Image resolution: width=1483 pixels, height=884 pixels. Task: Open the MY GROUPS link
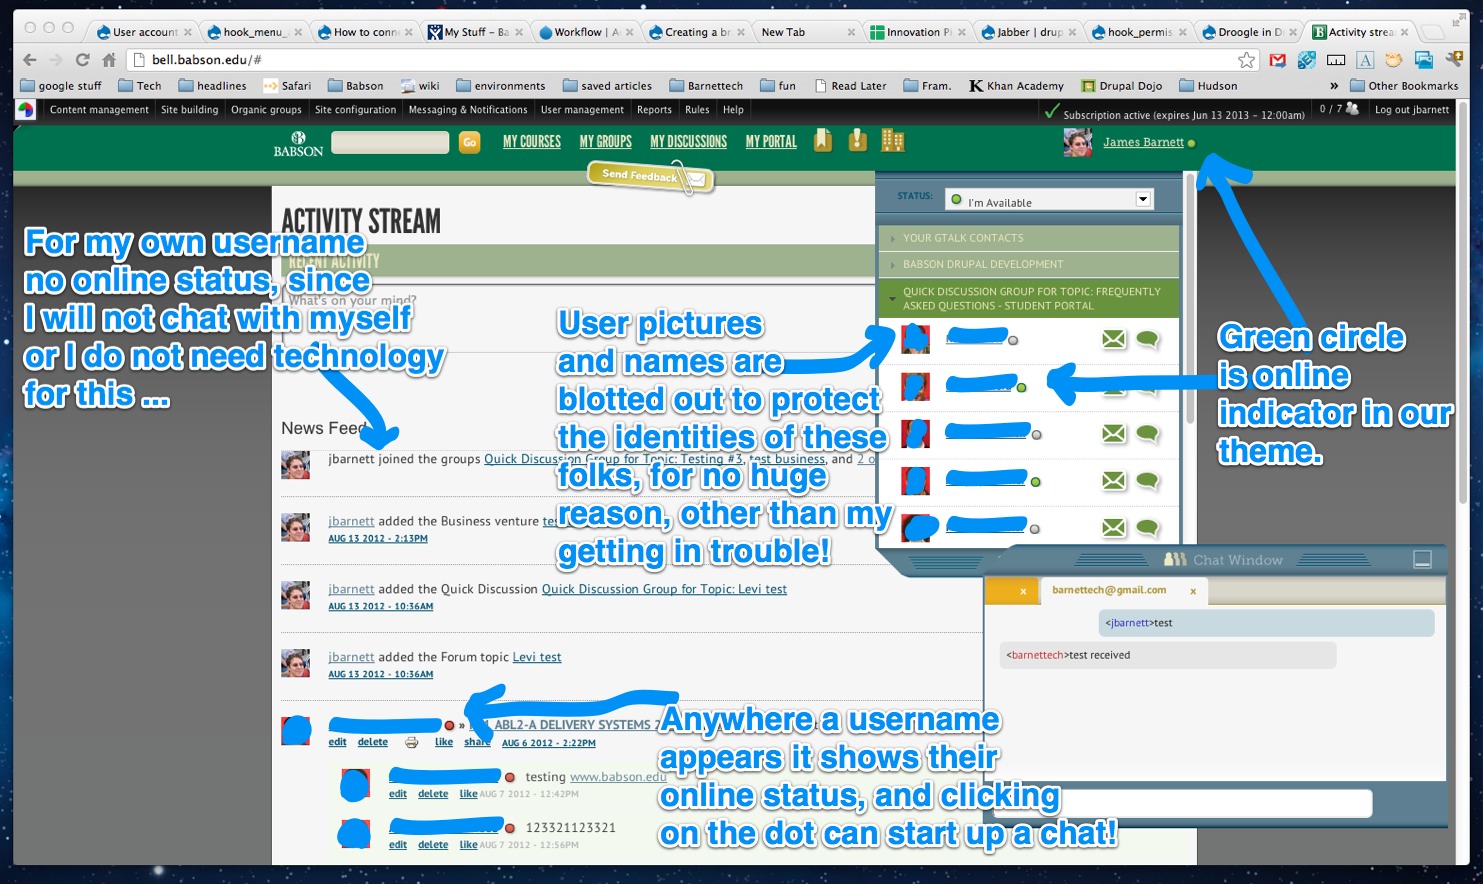pyautogui.click(x=605, y=142)
